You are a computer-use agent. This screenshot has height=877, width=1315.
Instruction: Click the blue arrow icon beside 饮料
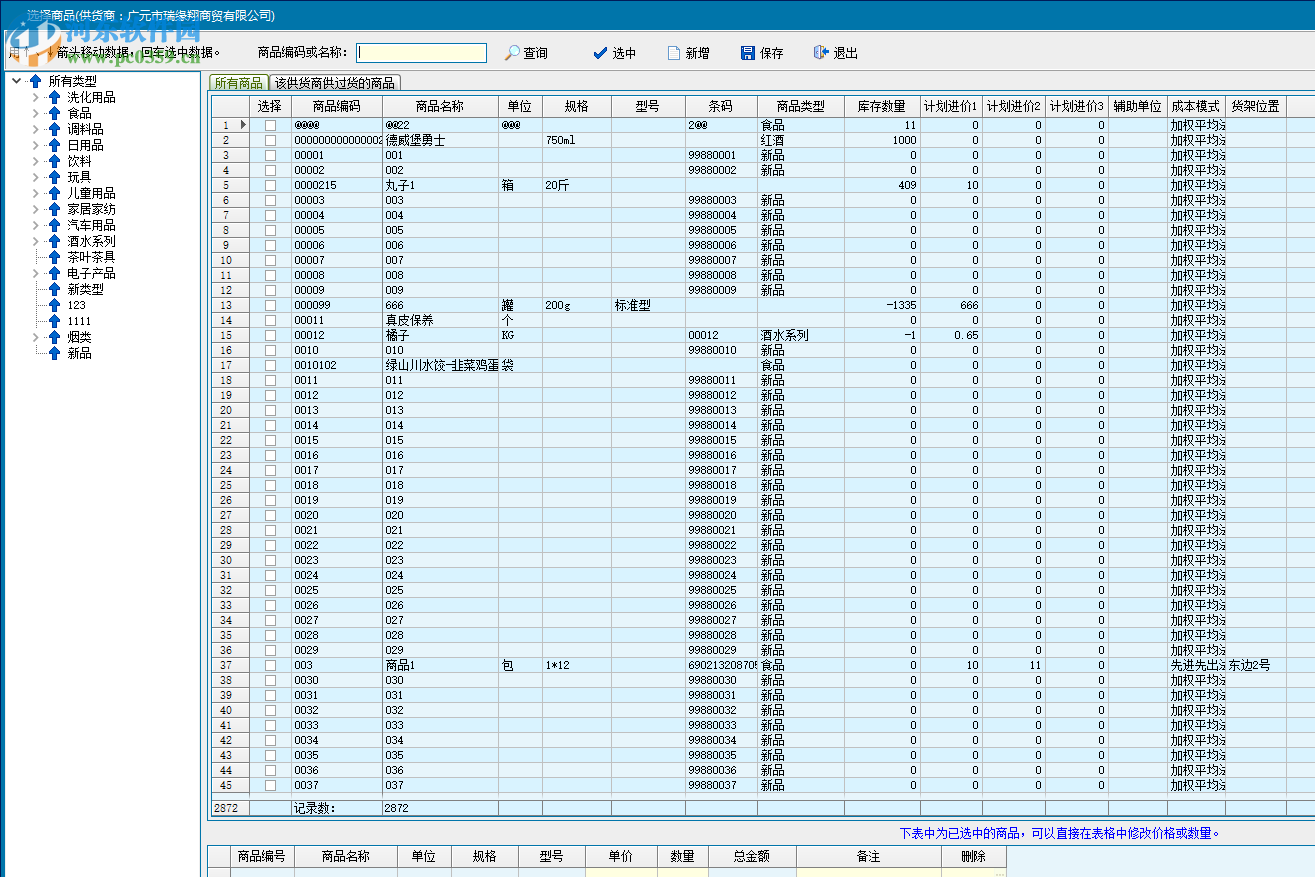(54, 161)
